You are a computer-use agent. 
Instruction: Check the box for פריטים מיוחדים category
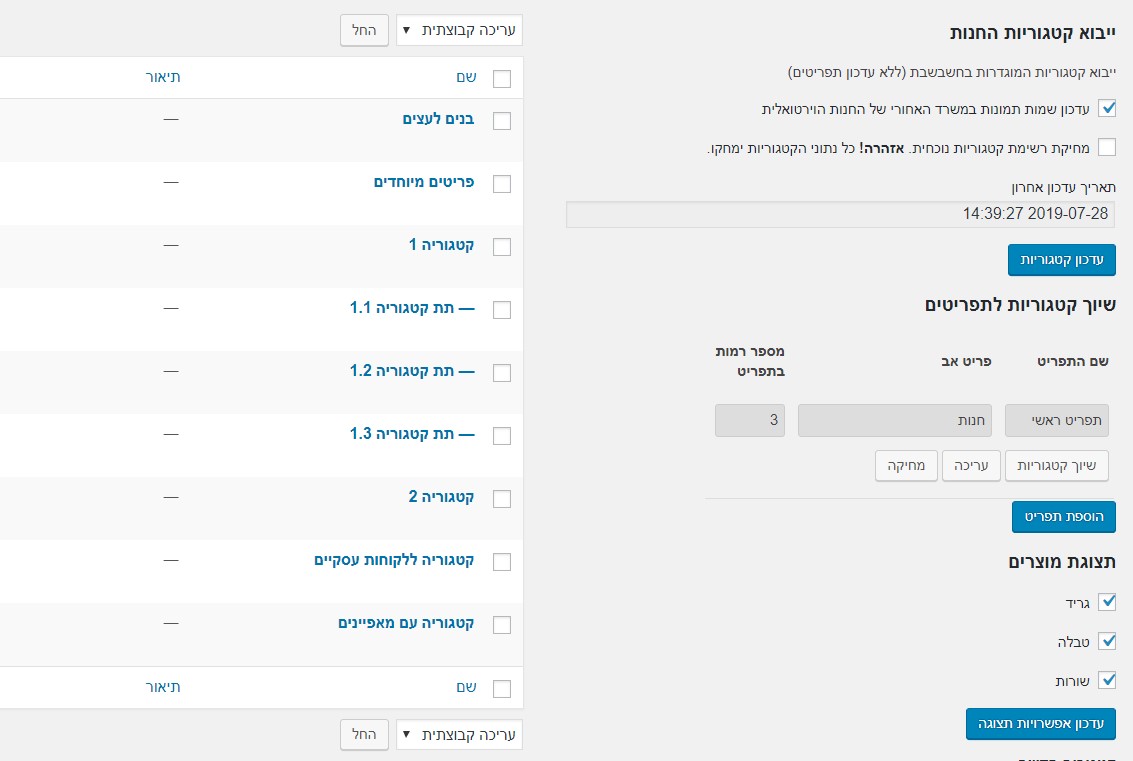click(501, 184)
